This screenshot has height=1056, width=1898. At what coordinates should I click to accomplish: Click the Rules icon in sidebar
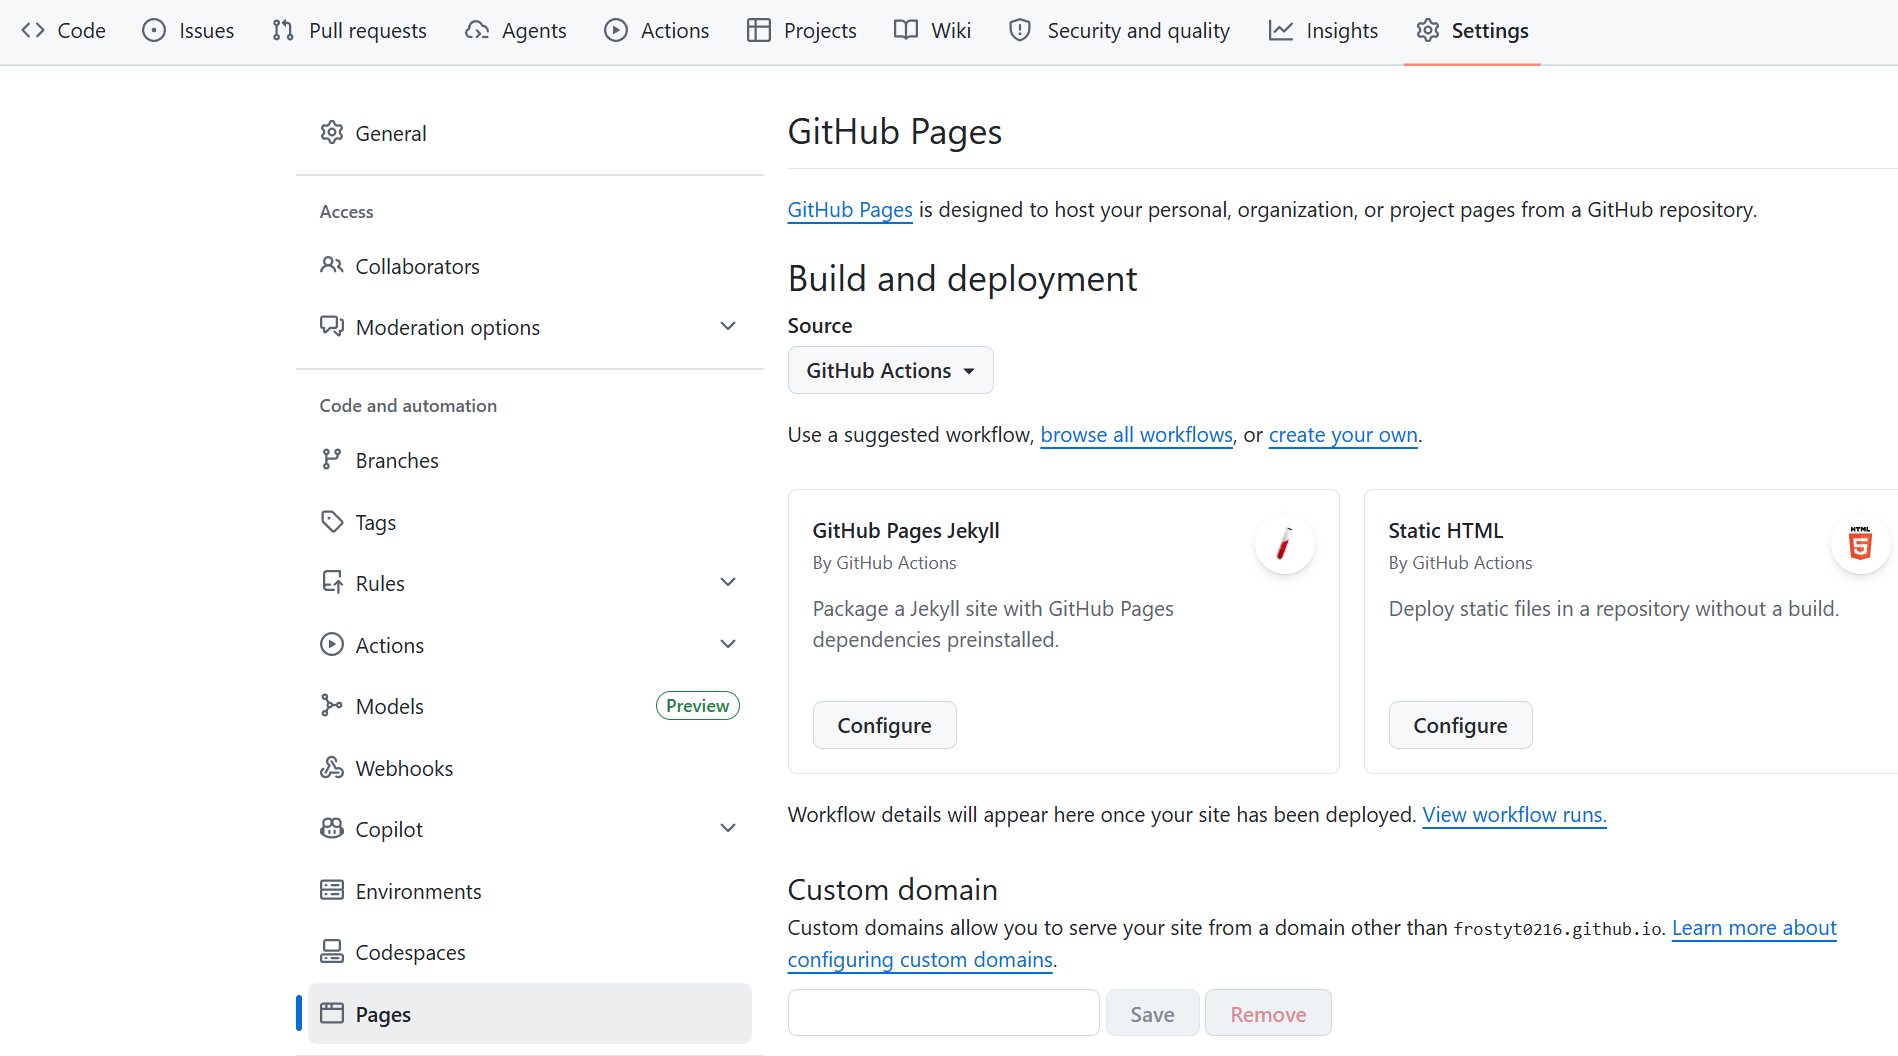(332, 582)
